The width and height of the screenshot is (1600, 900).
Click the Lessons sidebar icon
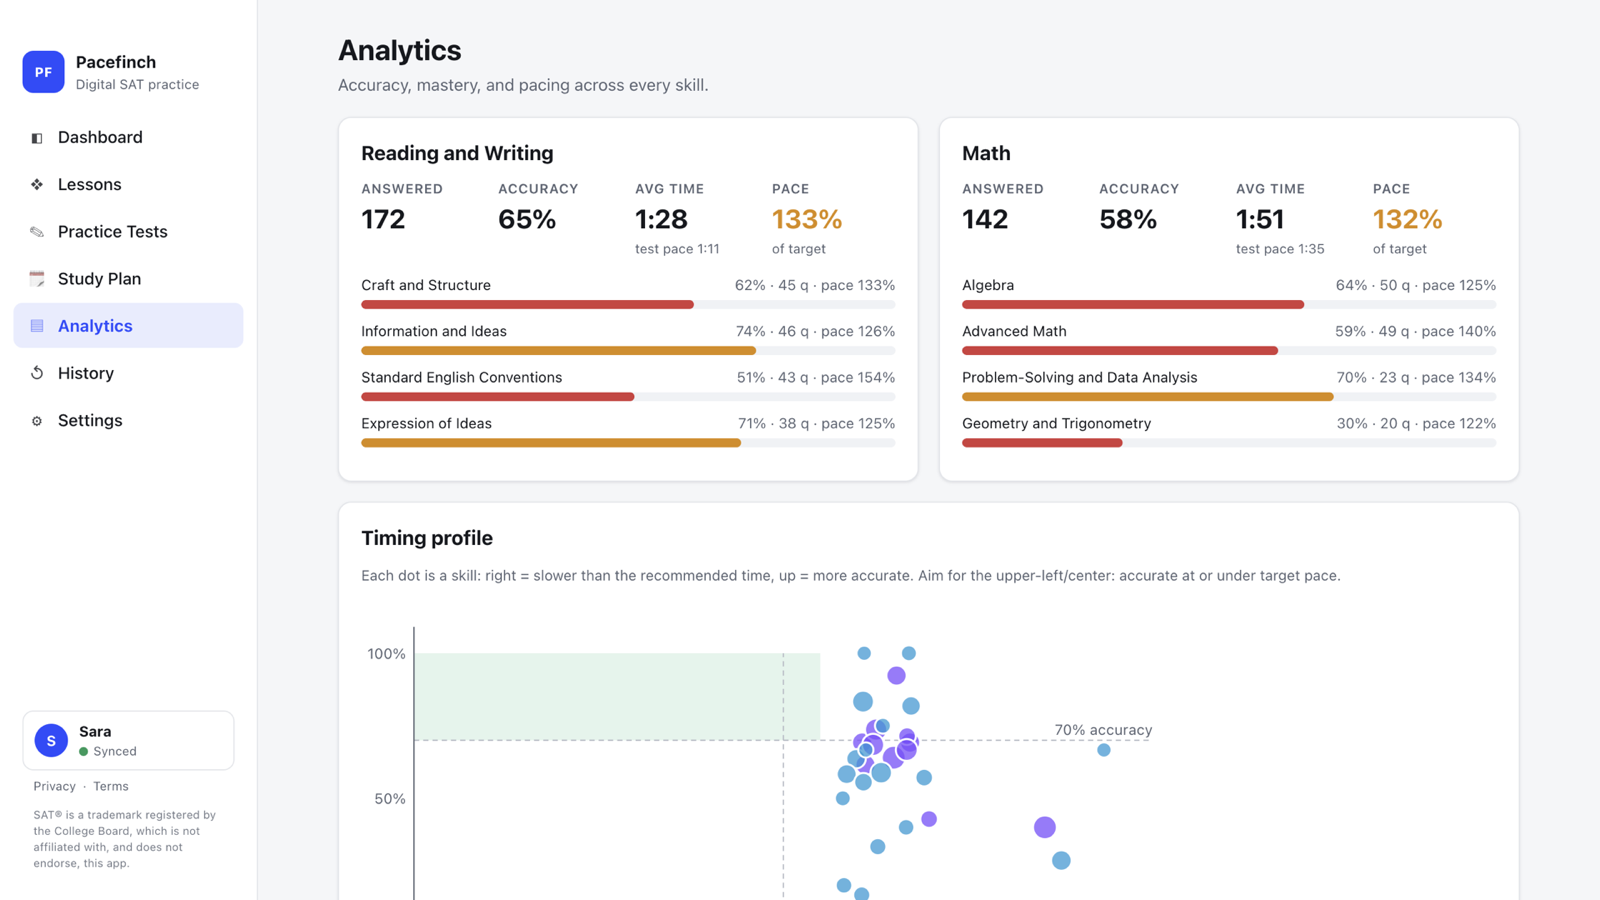(37, 185)
